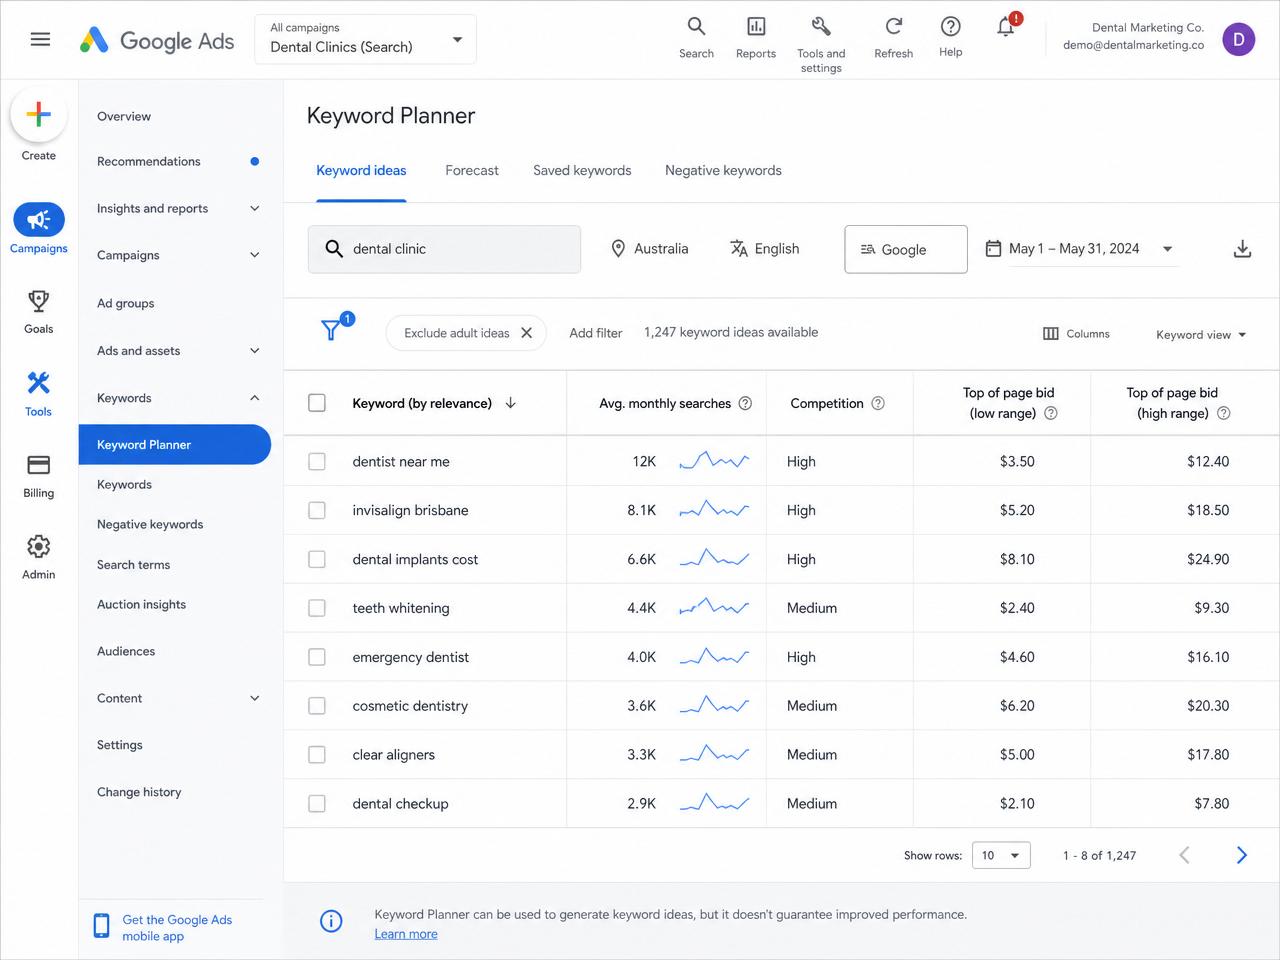Viewport: 1280px width, 960px height.
Task: Download keyword ideas
Action: click(1242, 249)
